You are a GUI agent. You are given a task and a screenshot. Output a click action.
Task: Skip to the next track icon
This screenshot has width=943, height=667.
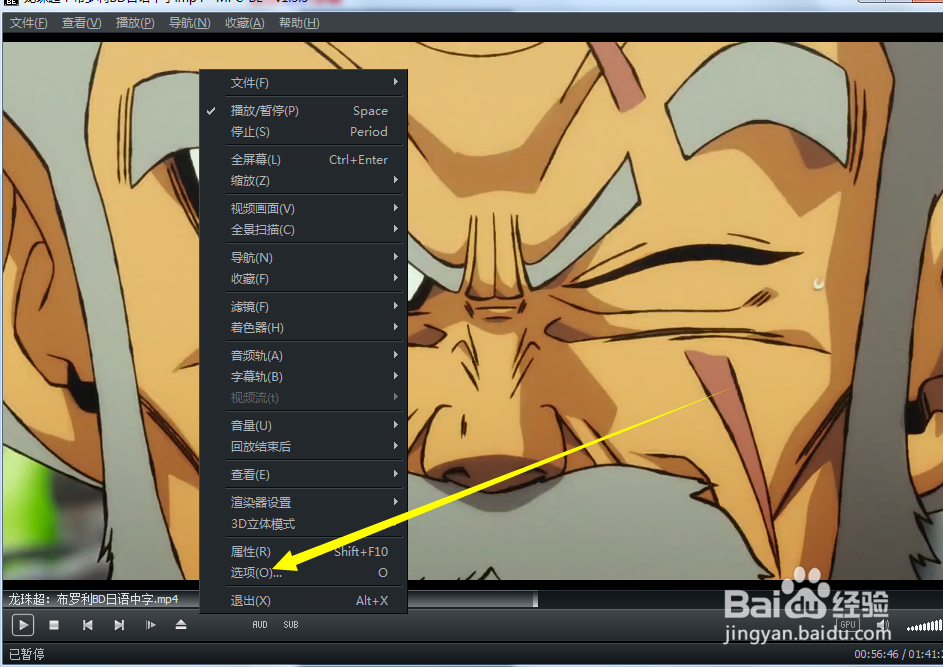coord(119,625)
